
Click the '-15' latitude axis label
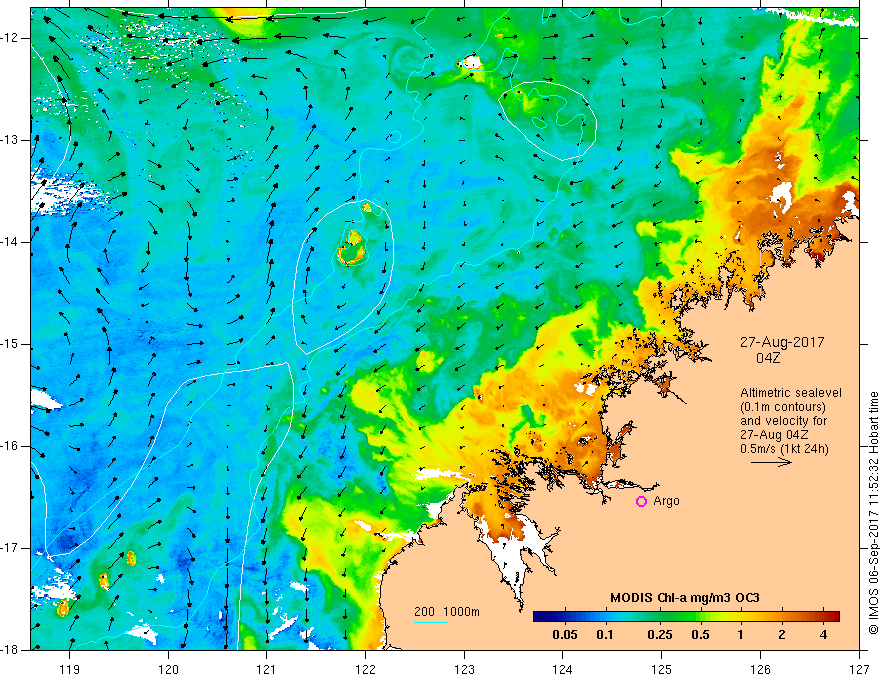click(10, 344)
